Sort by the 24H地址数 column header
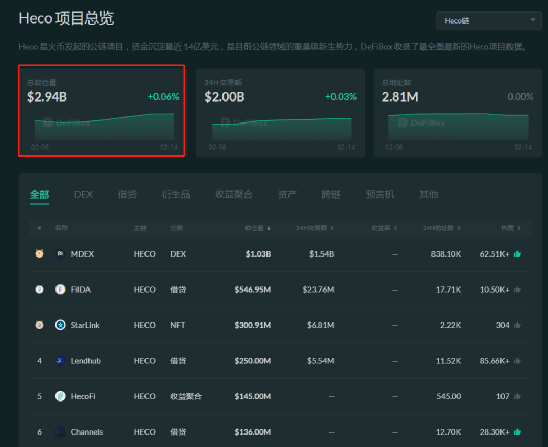This screenshot has height=447, width=548. point(441,228)
